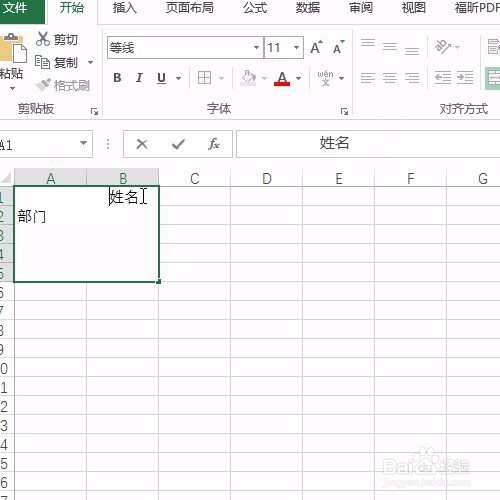Increase font size with large A icon
This screenshot has height=500, width=500.
click(x=316, y=48)
